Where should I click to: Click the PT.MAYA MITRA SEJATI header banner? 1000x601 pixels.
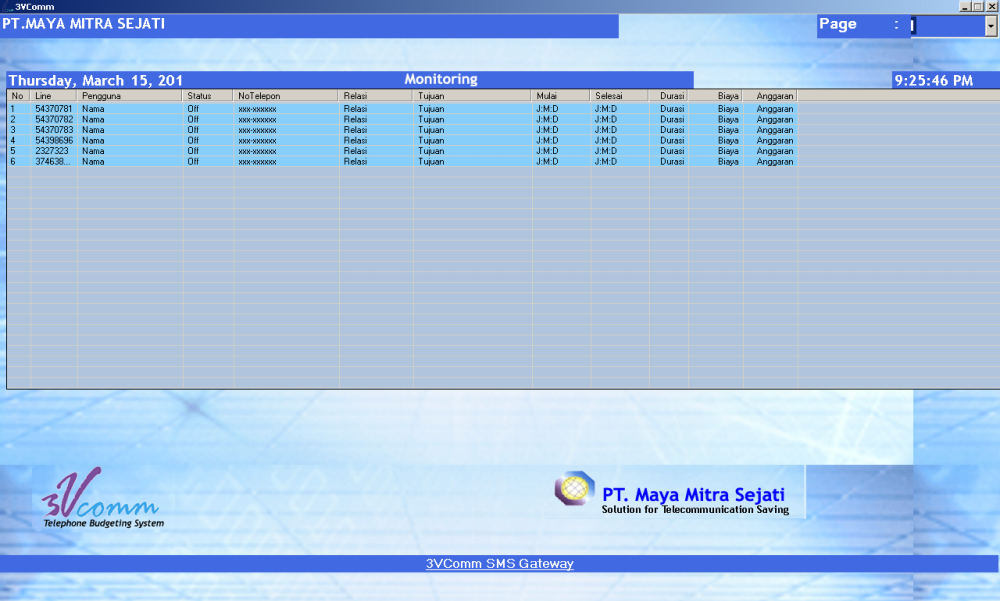tap(309, 26)
